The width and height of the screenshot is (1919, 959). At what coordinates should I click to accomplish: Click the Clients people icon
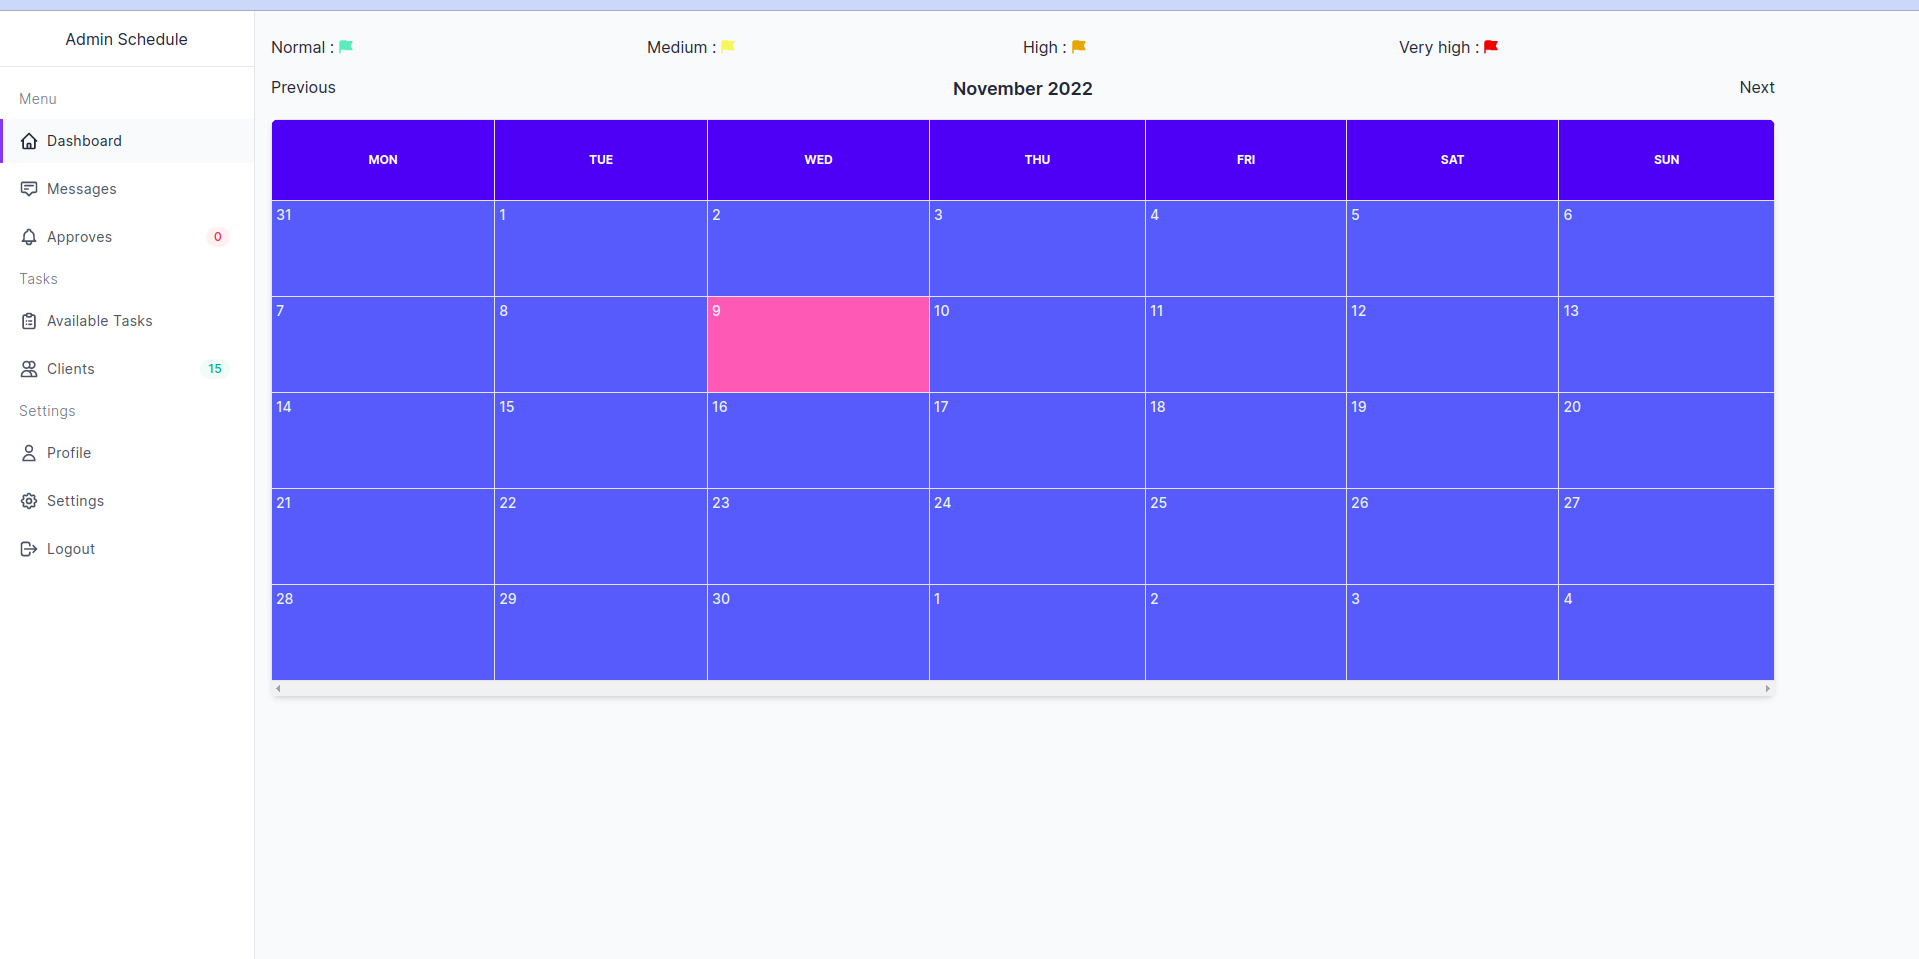point(29,369)
